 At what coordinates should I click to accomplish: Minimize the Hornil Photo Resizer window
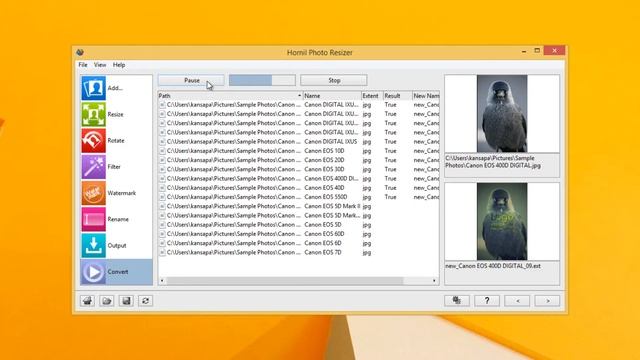click(524, 51)
